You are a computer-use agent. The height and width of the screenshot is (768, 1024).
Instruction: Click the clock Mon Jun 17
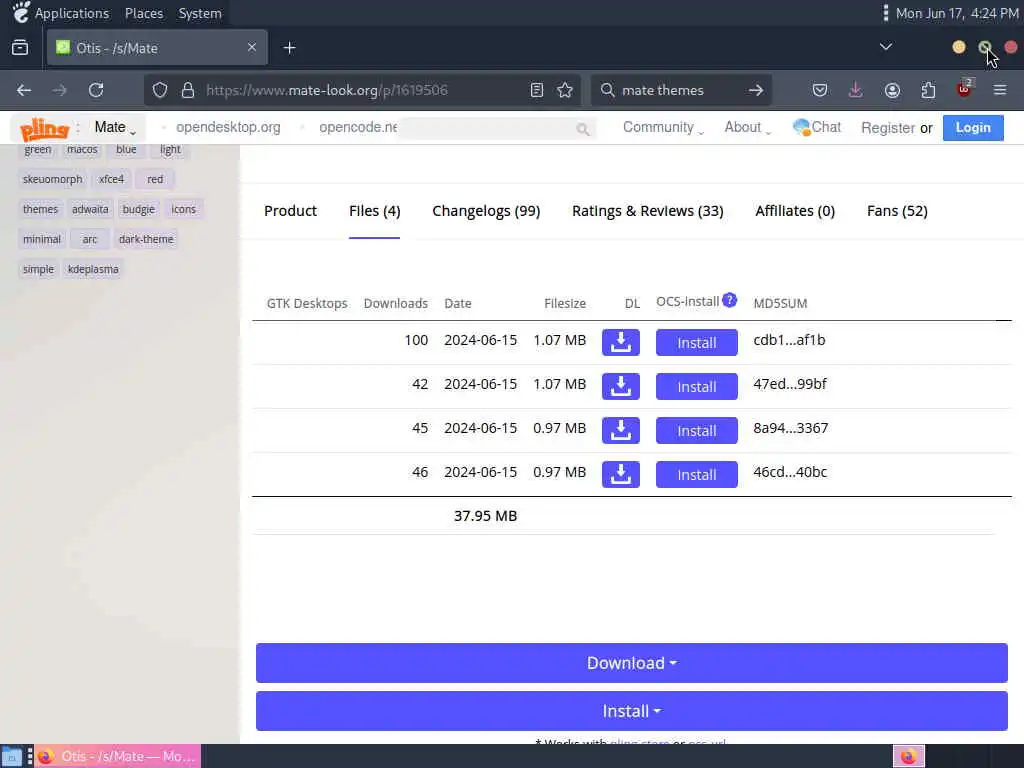click(957, 13)
